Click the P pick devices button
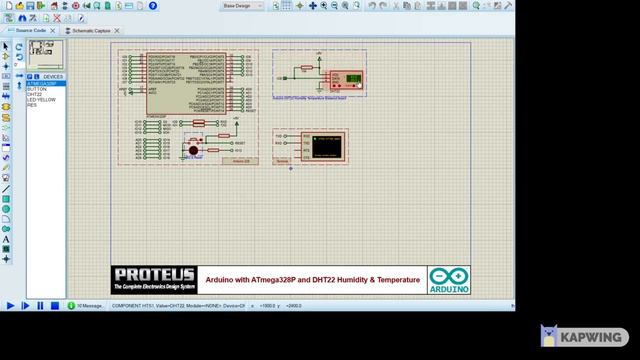Image resolution: width=640 pixels, height=360 pixels. coord(30,77)
